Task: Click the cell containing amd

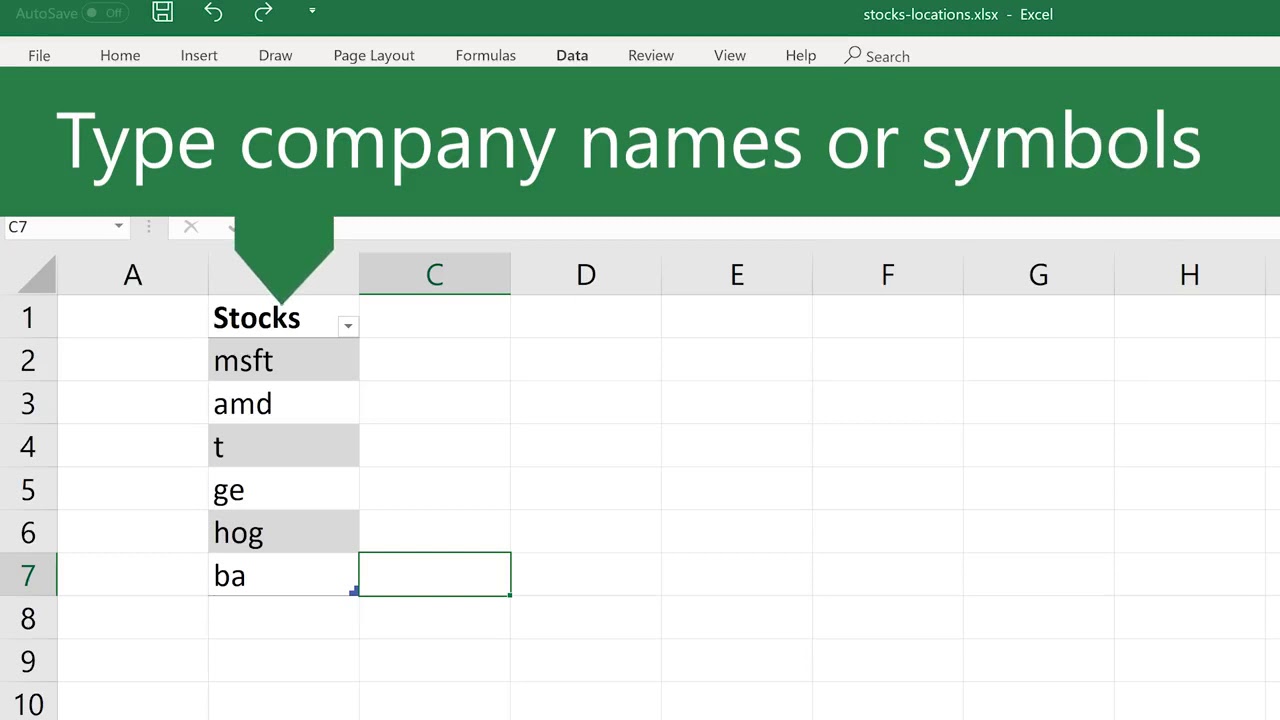Action: coord(284,403)
